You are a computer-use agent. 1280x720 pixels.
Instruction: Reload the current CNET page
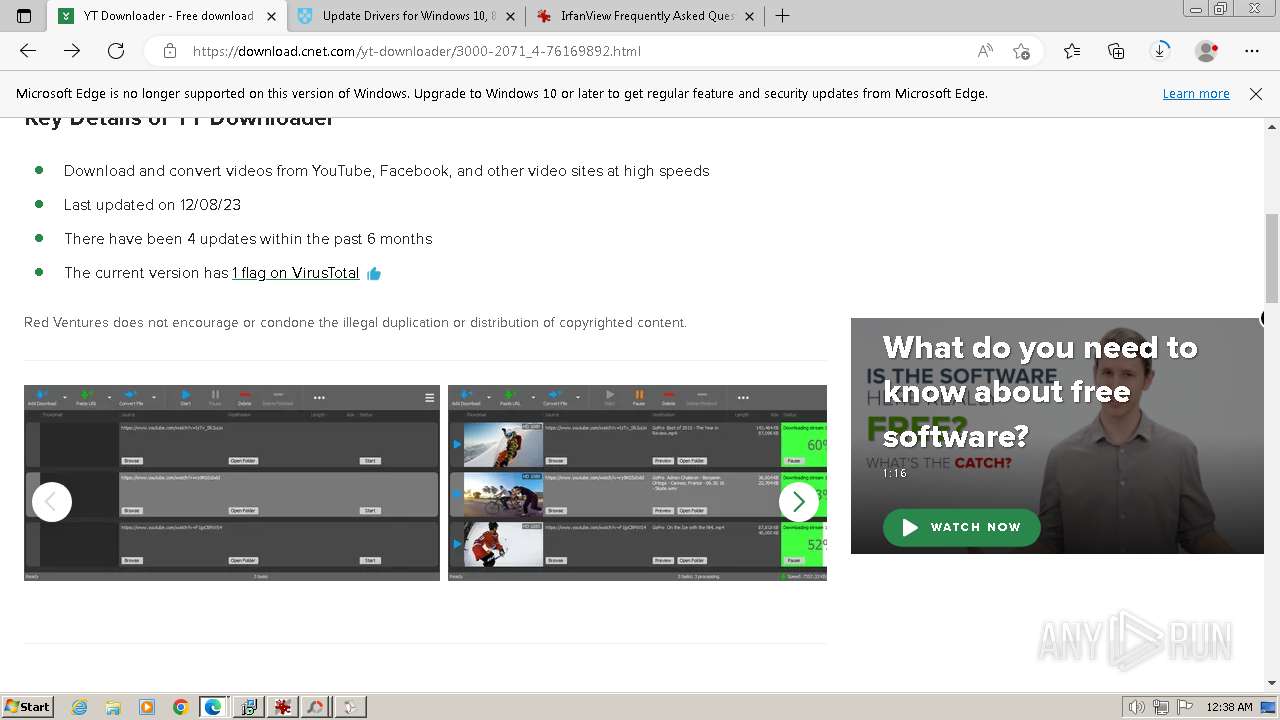click(x=116, y=51)
